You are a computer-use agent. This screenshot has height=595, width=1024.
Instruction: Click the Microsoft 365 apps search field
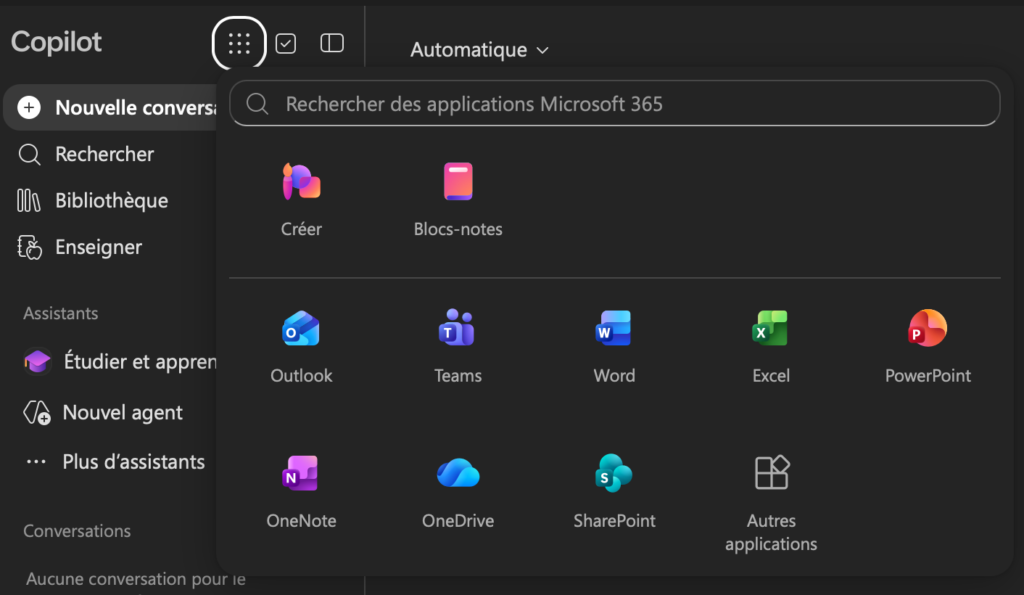click(615, 103)
